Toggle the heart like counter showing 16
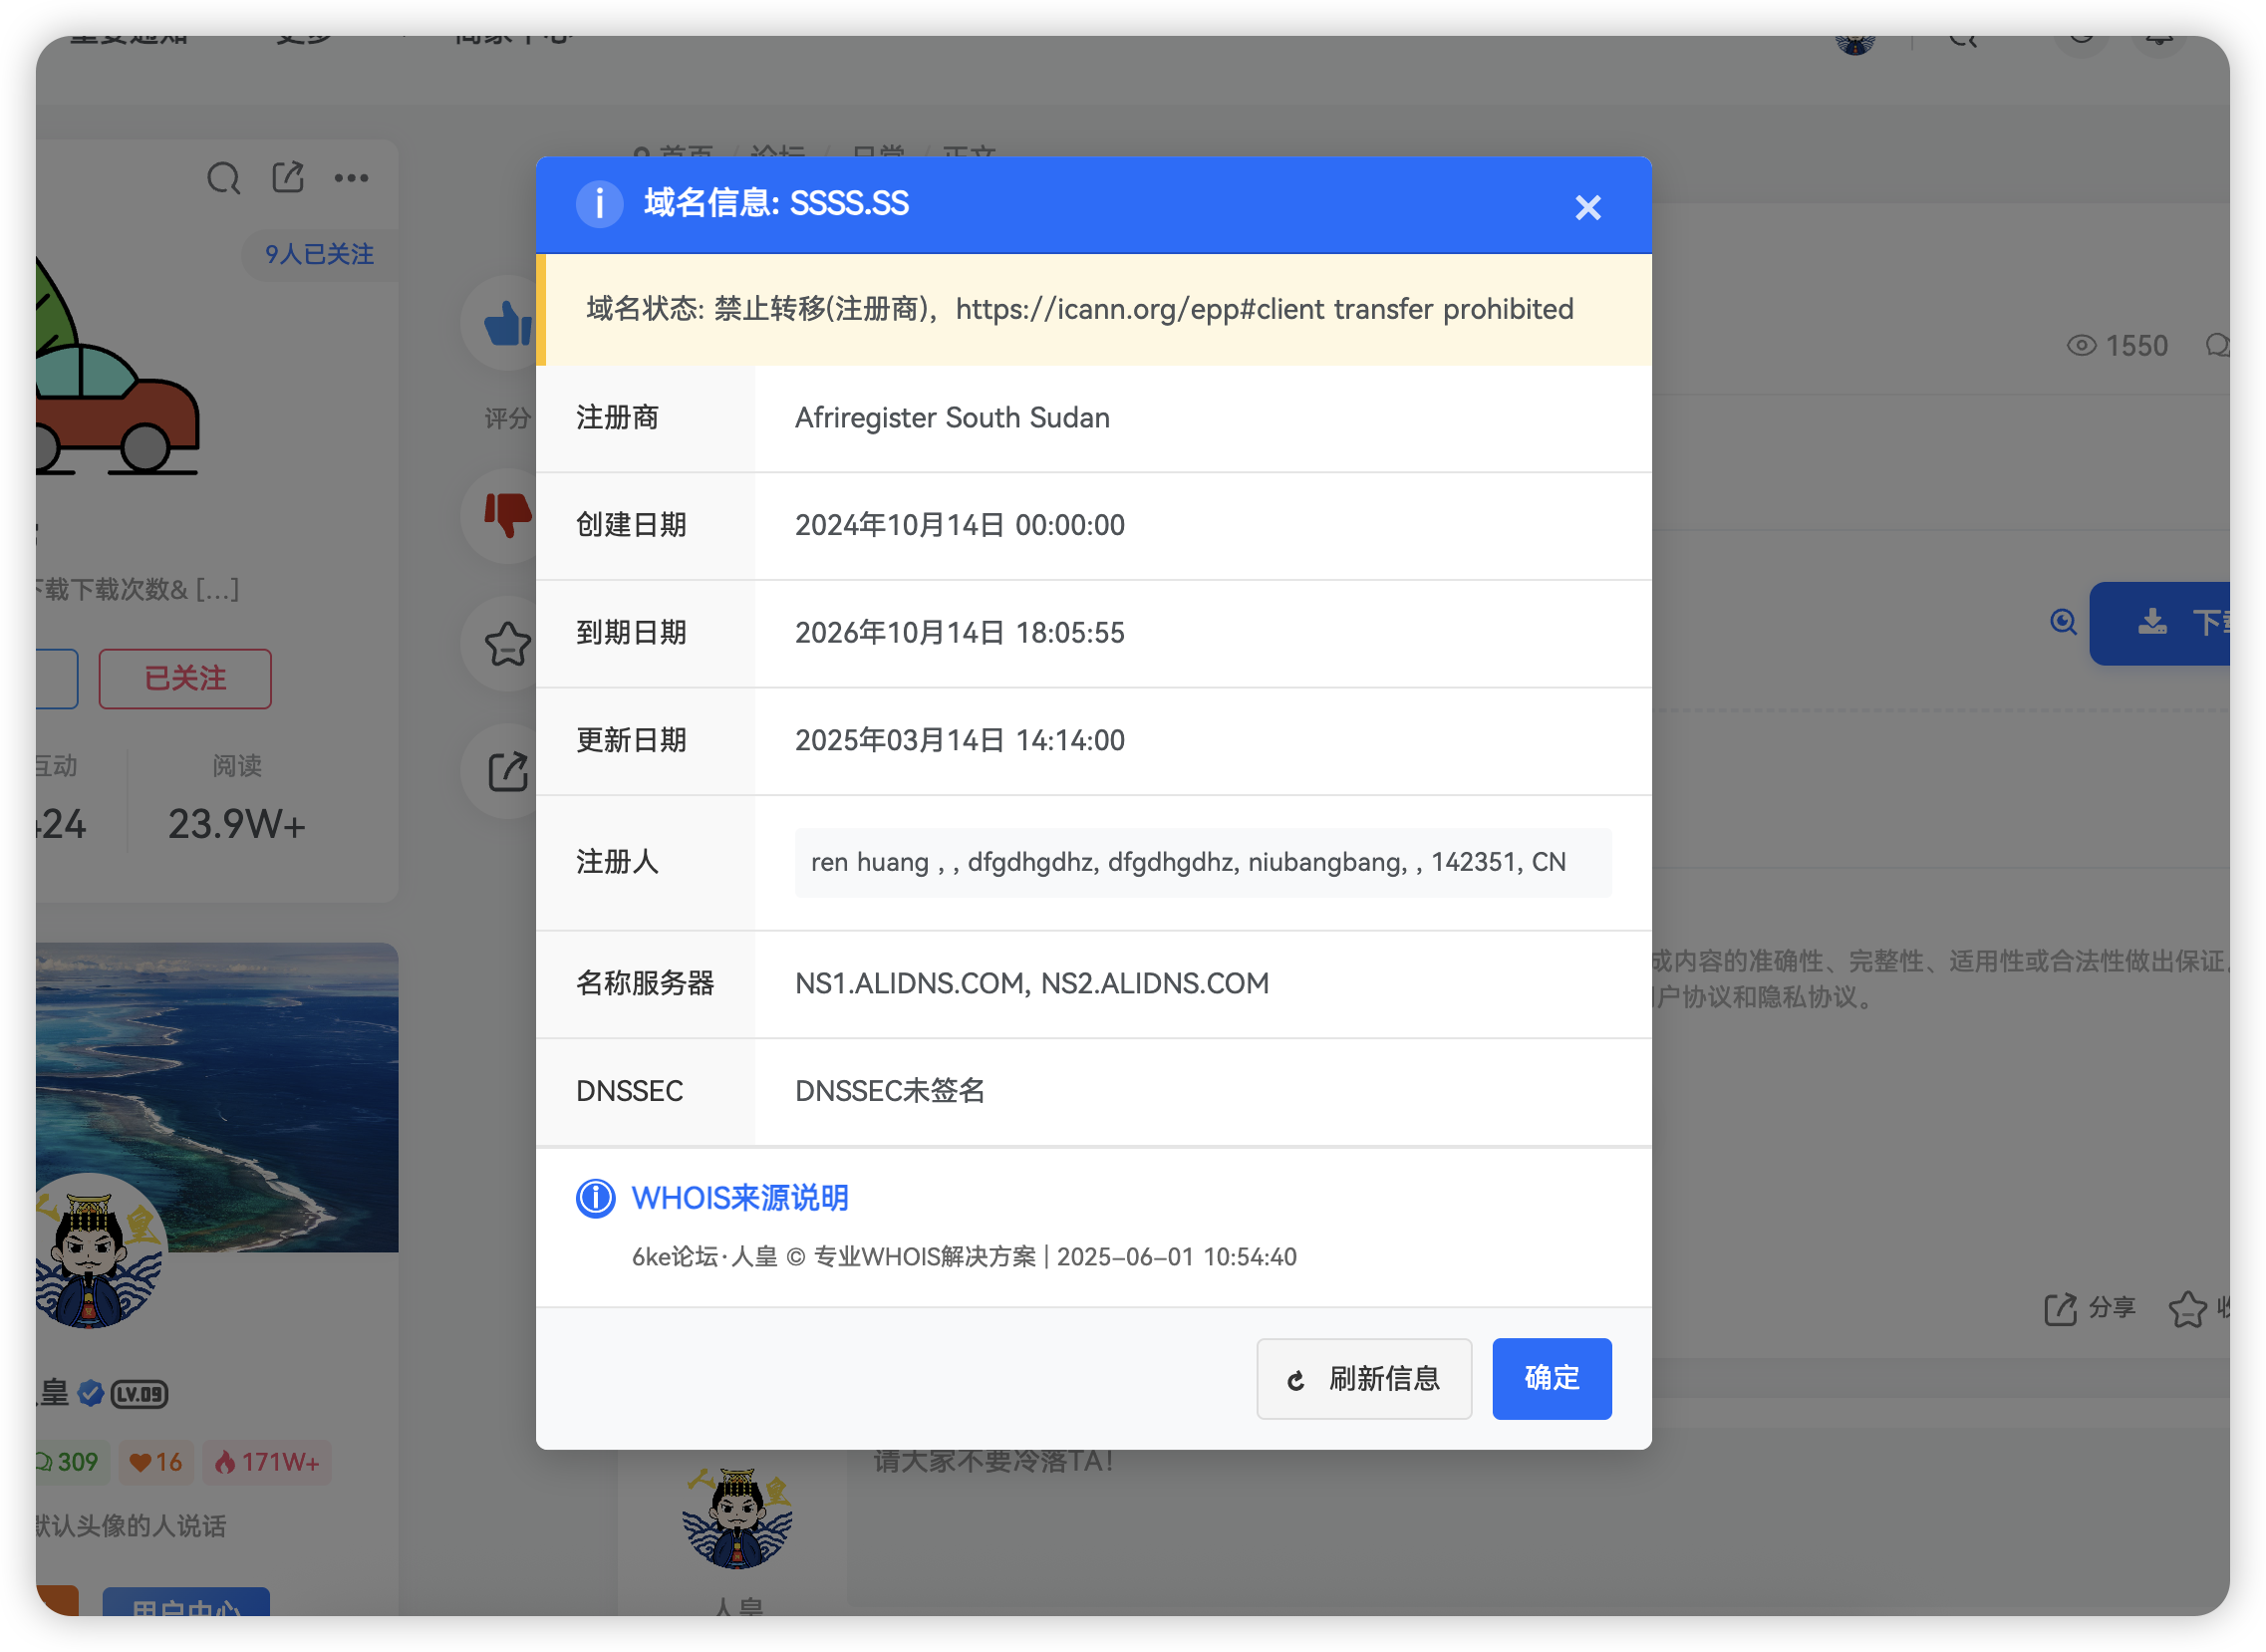Image resolution: width=2266 pixels, height=1652 pixels. tap(155, 1462)
